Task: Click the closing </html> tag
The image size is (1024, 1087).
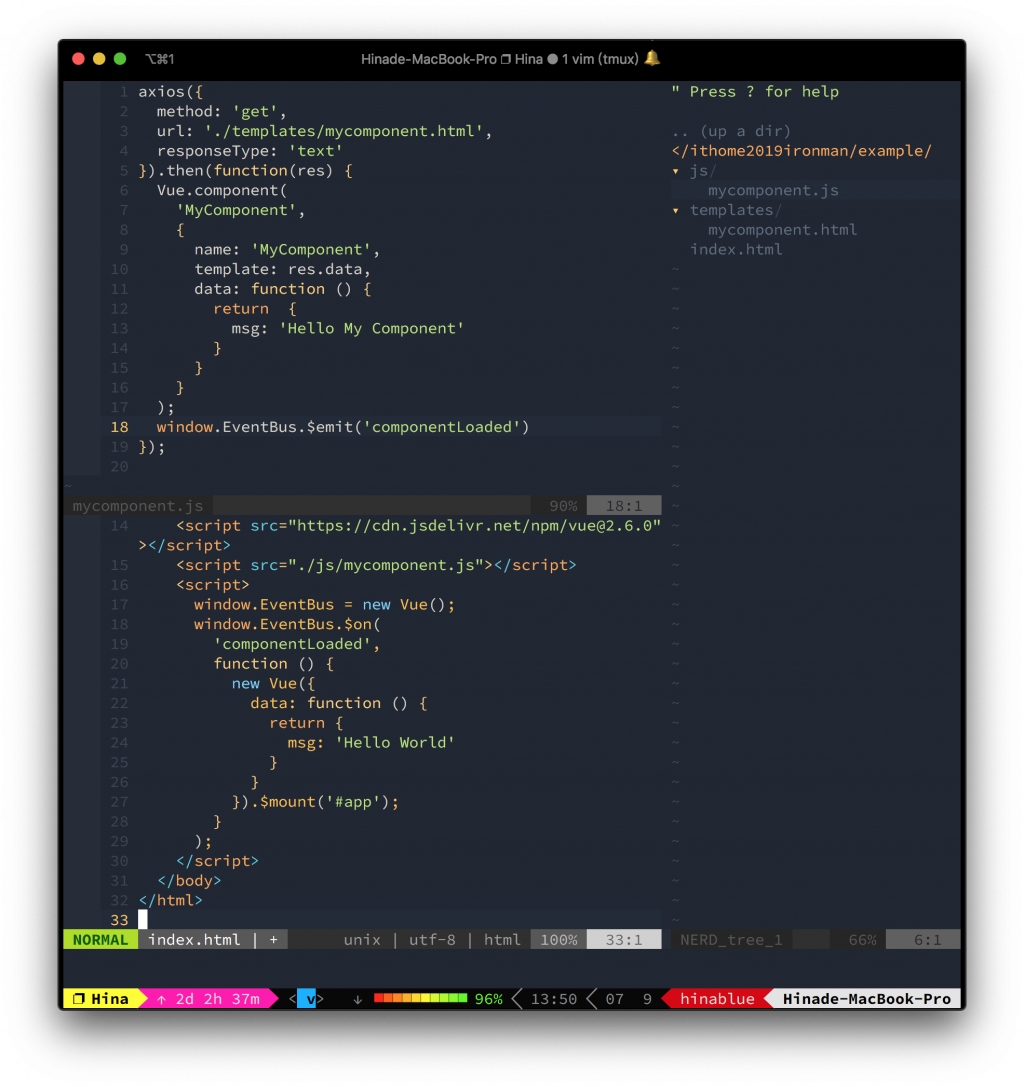Action: tap(171, 901)
